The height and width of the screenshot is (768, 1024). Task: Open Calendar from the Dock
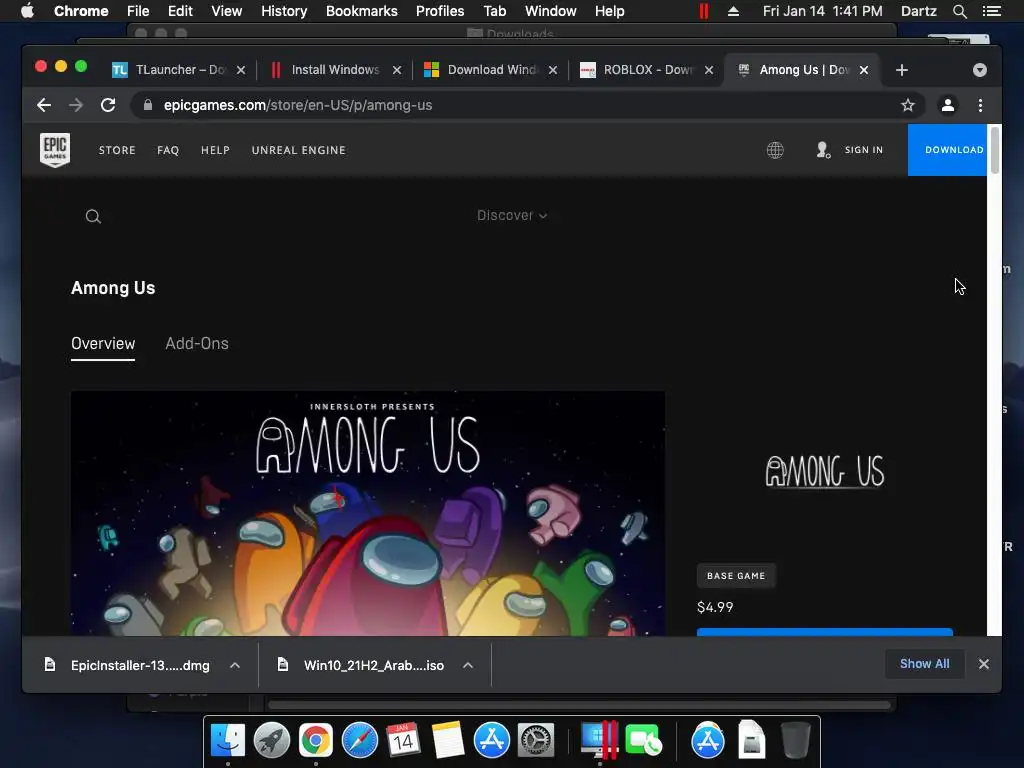point(403,741)
